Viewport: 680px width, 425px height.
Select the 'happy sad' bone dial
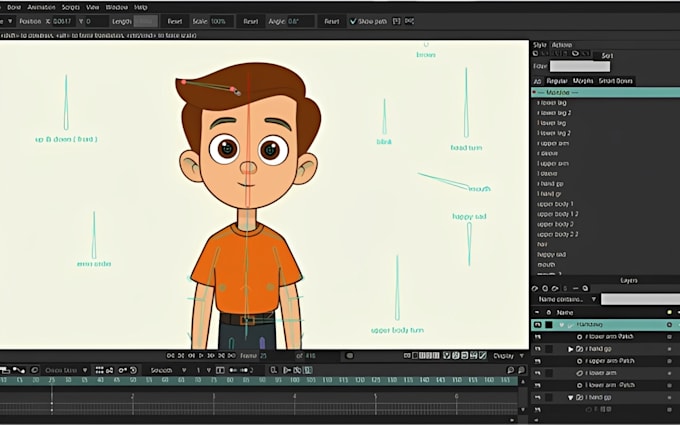click(x=469, y=244)
